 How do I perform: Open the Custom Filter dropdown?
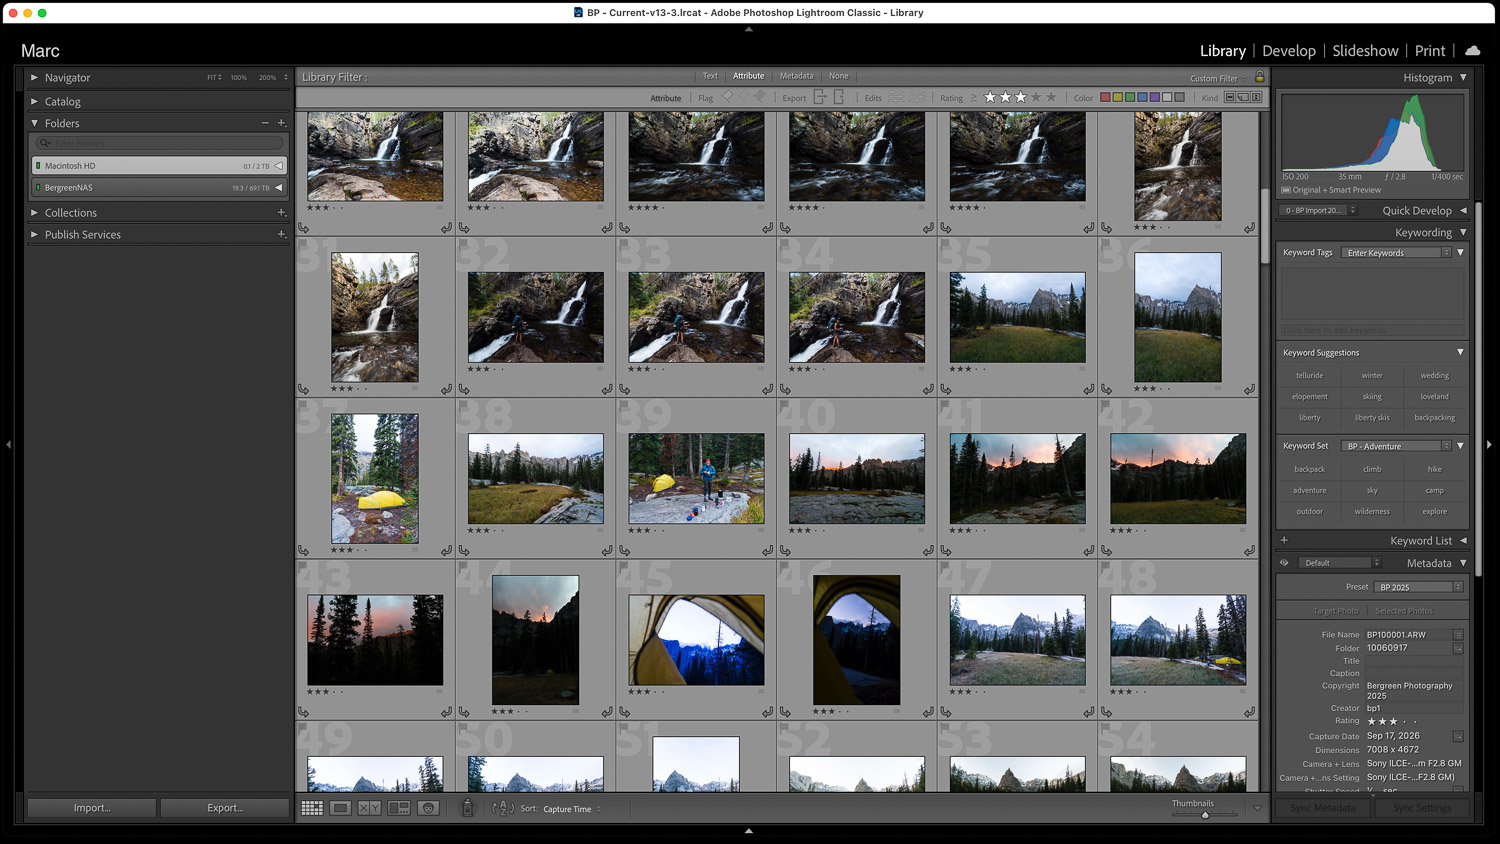point(1217,78)
